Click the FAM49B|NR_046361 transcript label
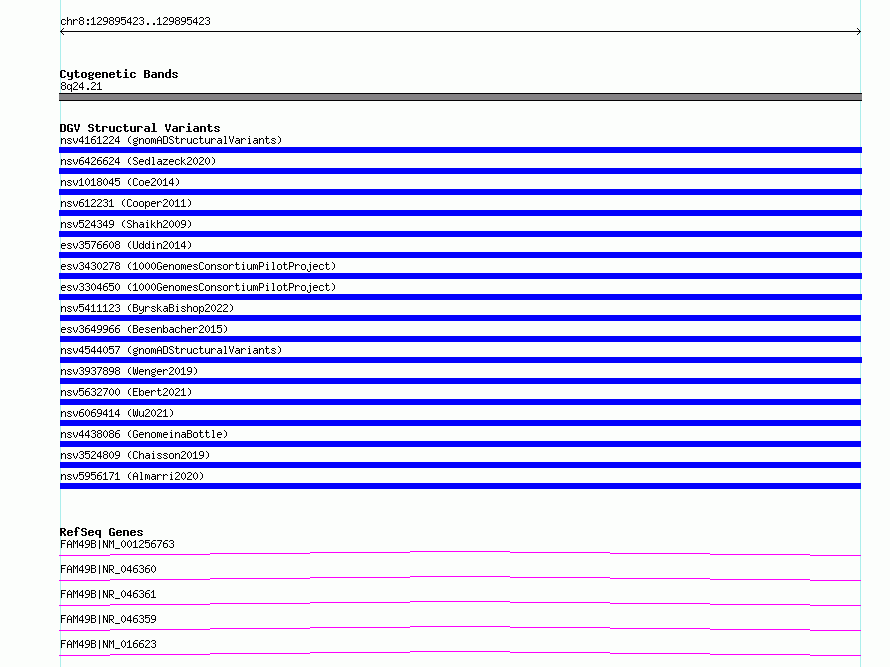 (x=108, y=594)
